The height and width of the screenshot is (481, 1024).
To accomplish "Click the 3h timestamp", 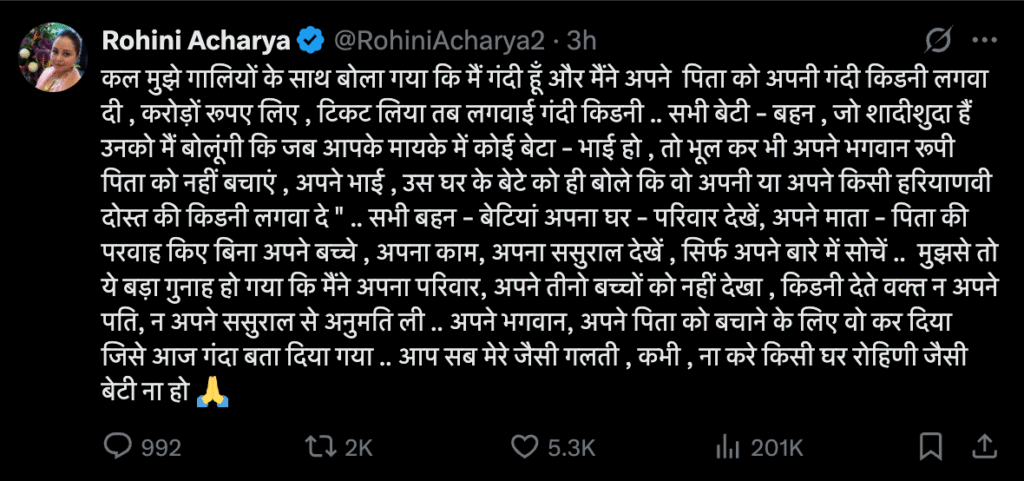I will click(581, 41).
